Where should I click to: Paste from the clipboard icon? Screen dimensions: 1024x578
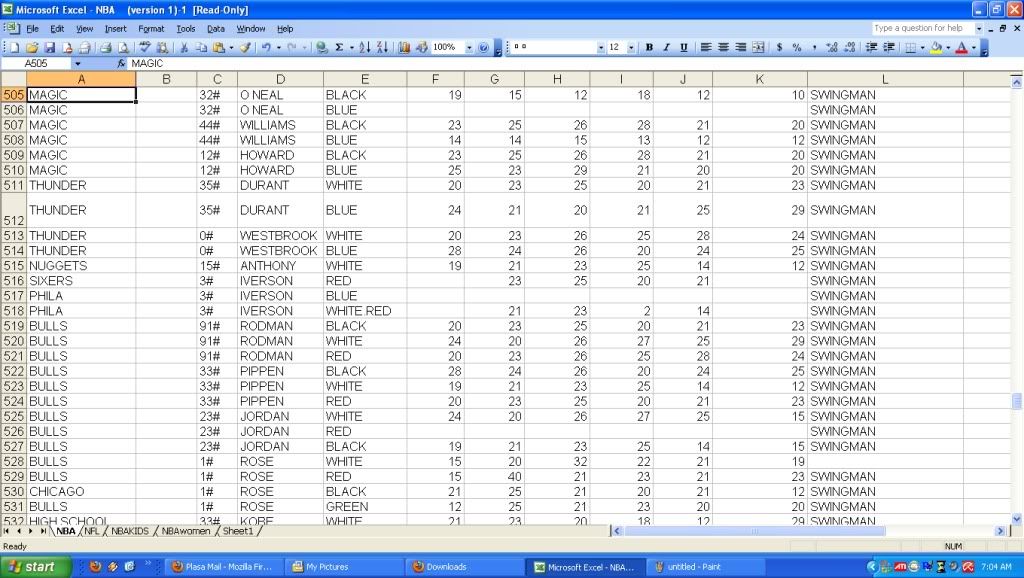coord(218,48)
